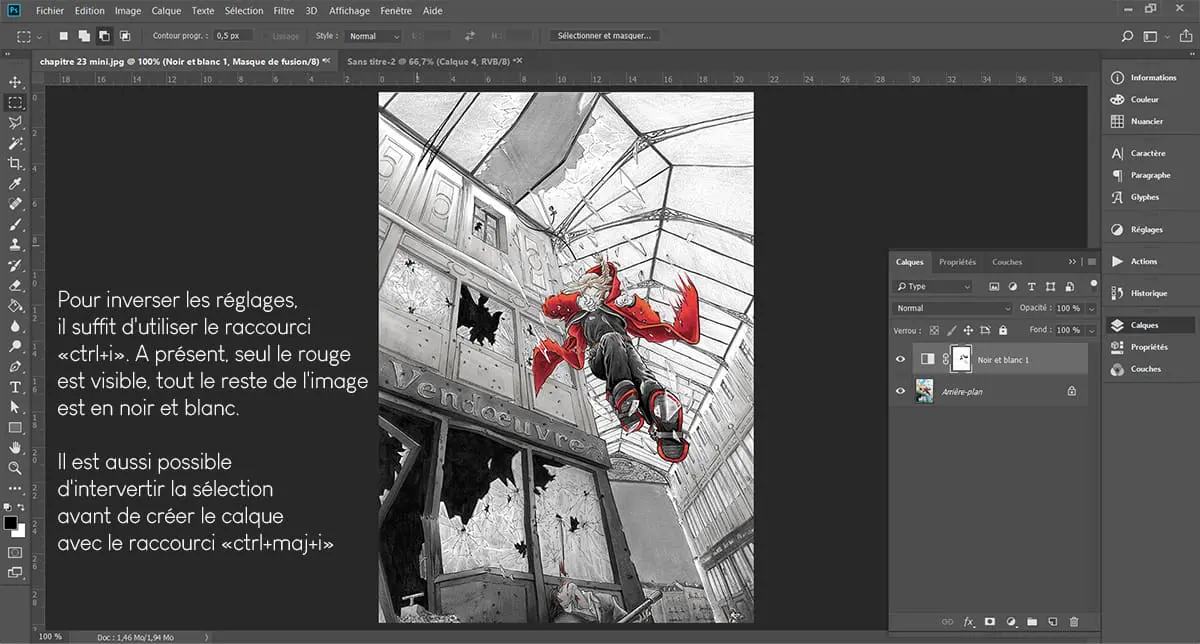
Task: Click the Create new group folder icon
Action: (1032, 621)
